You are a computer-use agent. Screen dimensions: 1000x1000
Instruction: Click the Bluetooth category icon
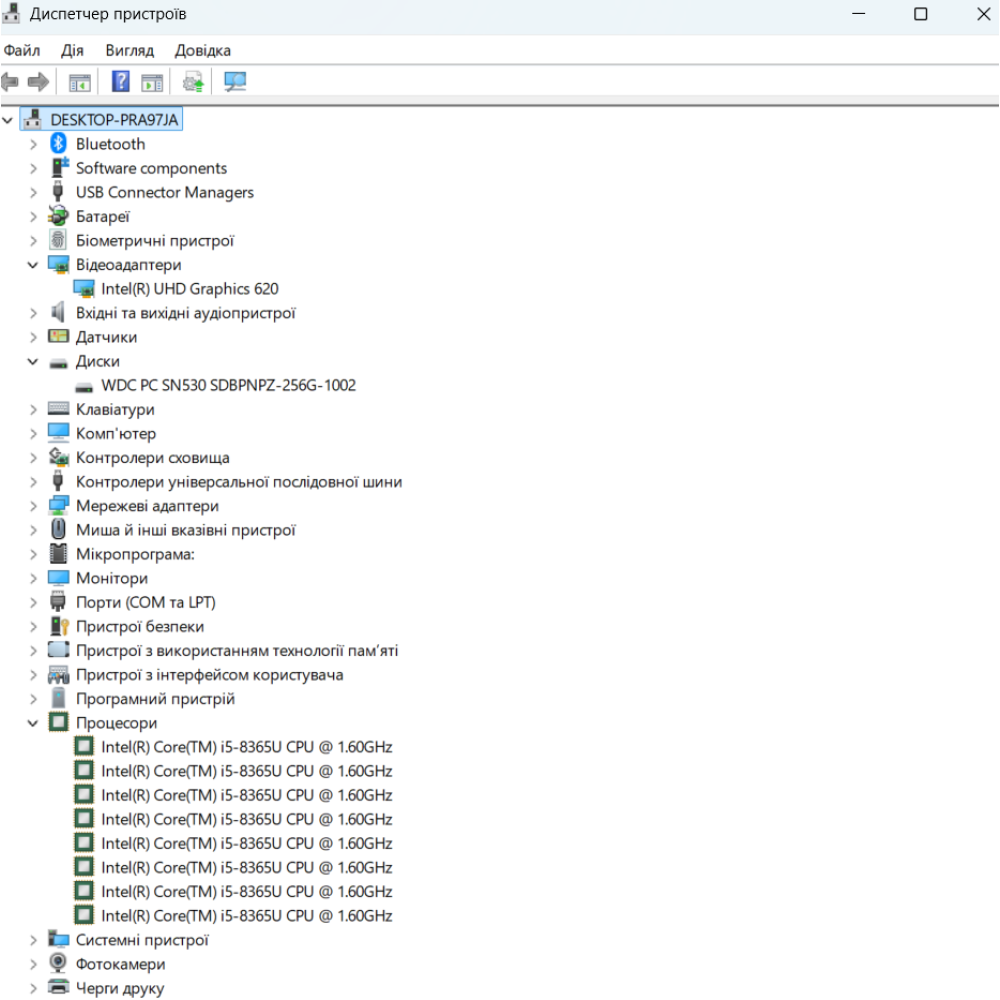58,144
